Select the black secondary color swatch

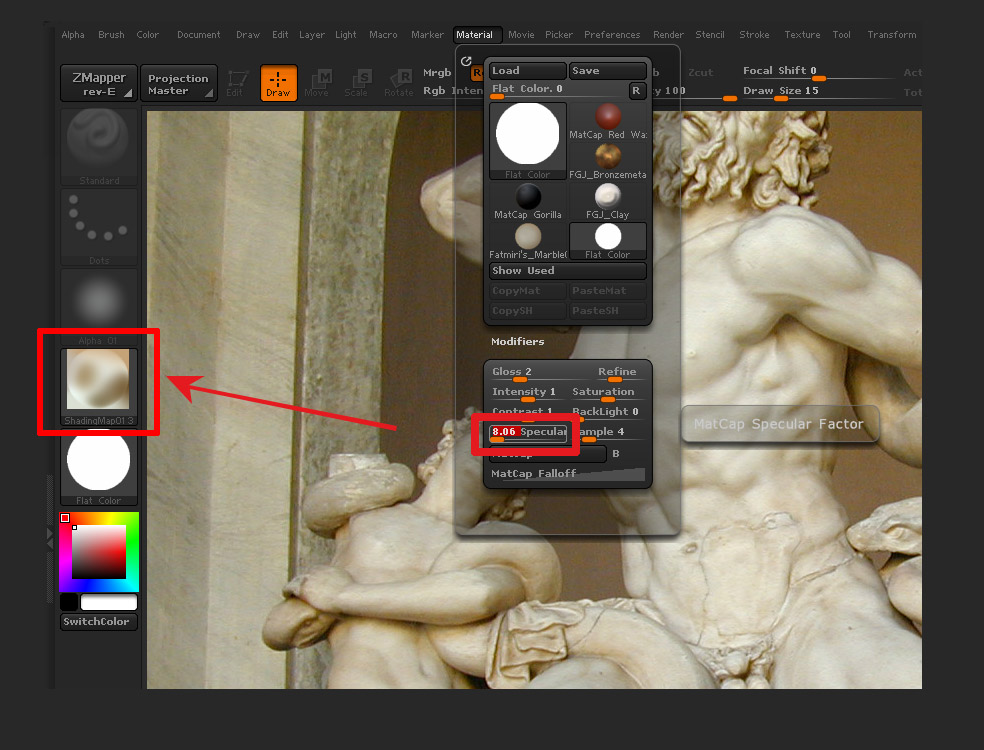pos(69,603)
